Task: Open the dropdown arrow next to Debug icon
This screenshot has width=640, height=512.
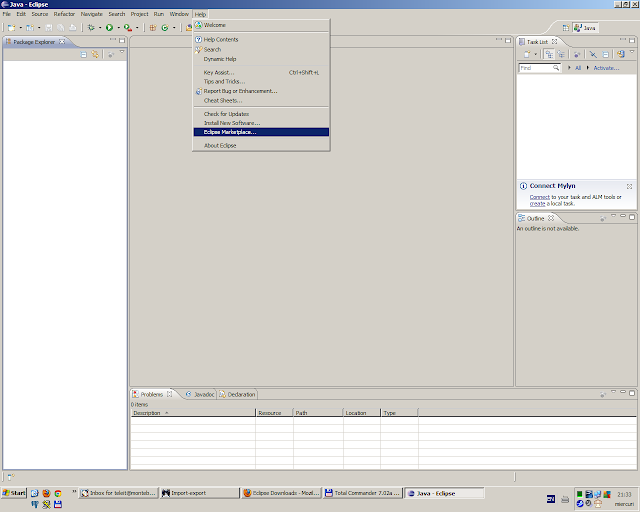Action: tap(100, 28)
